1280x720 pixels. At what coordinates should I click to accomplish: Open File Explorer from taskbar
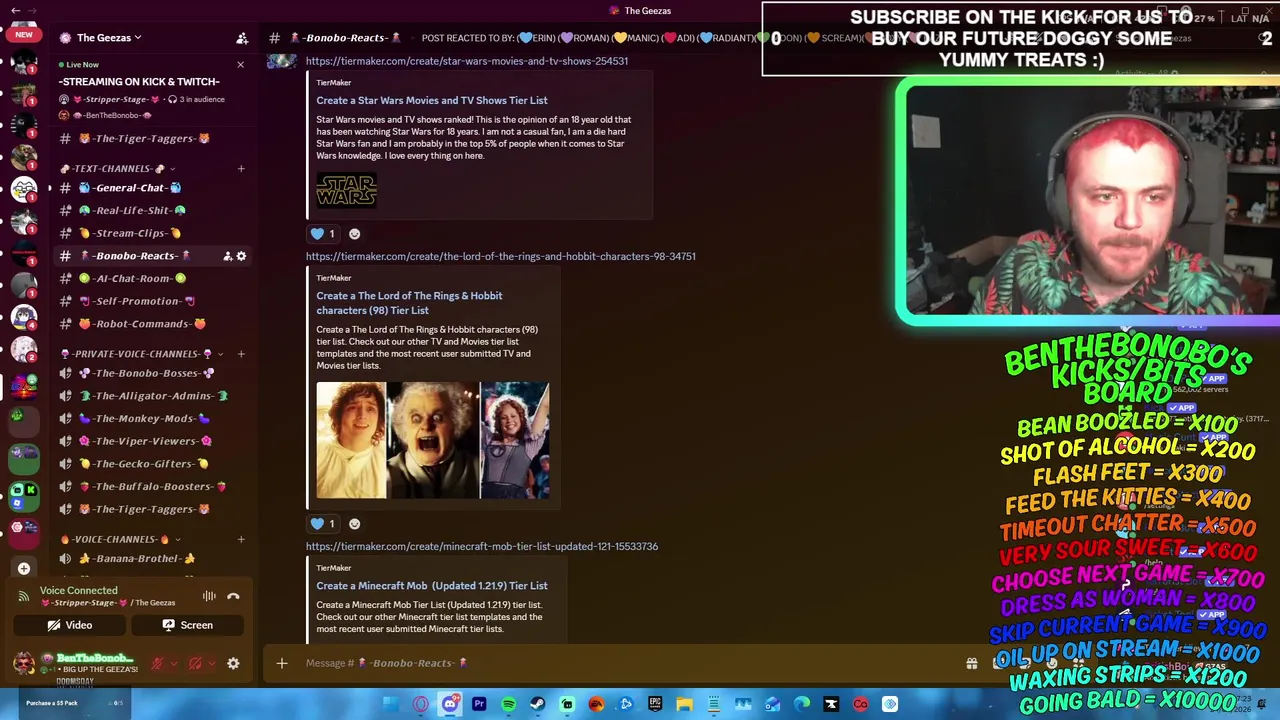pyautogui.click(x=684, y=704)
